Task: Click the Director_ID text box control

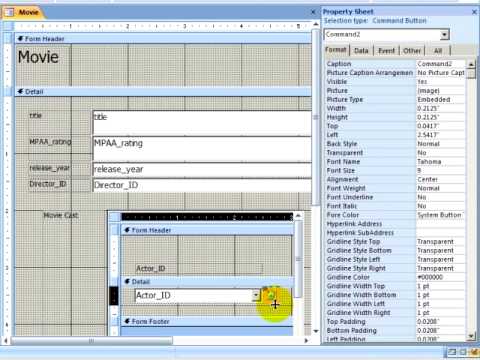Action: click(x=202, y=185)
